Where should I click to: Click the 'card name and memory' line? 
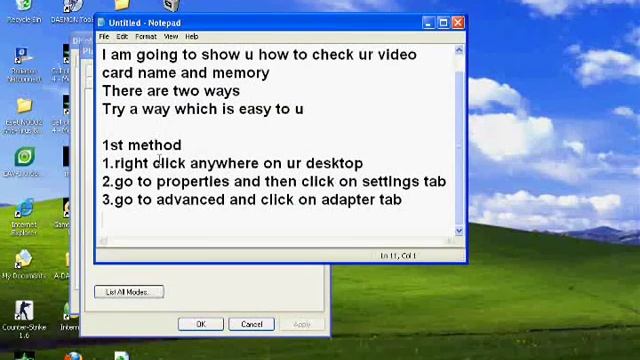pos(186,73)
